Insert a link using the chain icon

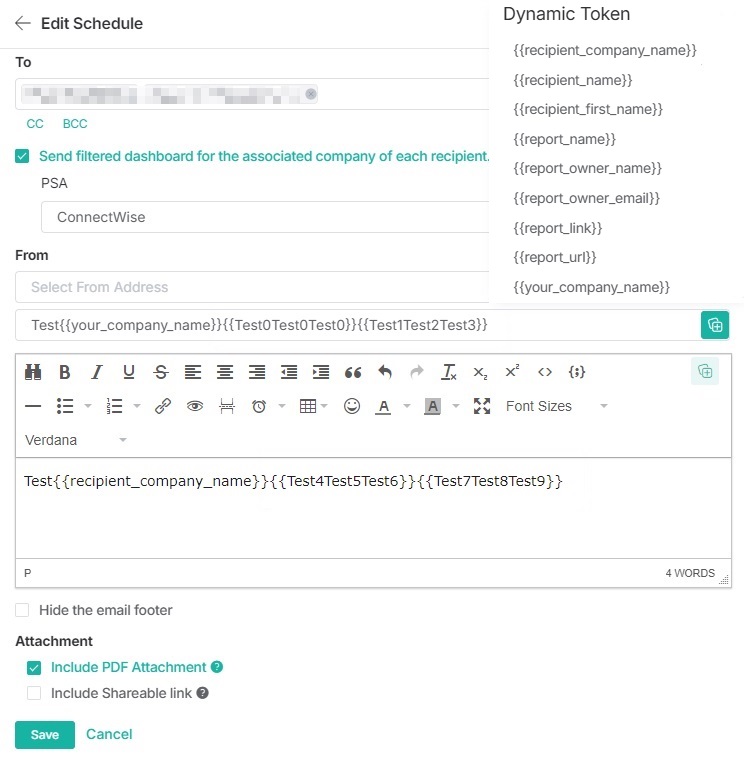[163, 406]
